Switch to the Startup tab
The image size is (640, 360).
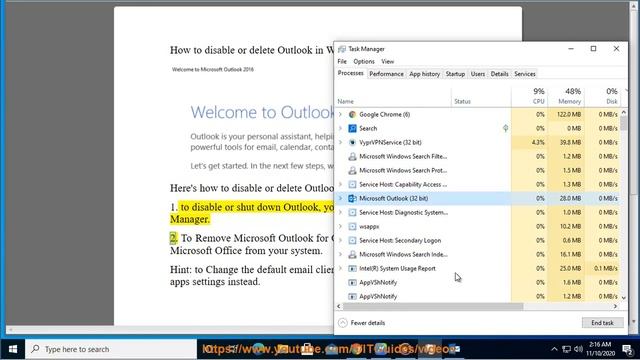455,74
